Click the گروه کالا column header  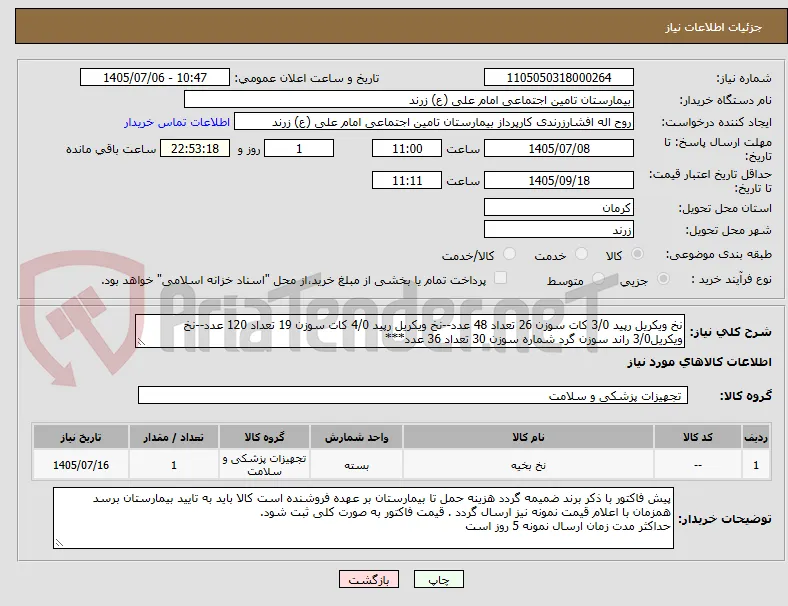coord(264,437)
